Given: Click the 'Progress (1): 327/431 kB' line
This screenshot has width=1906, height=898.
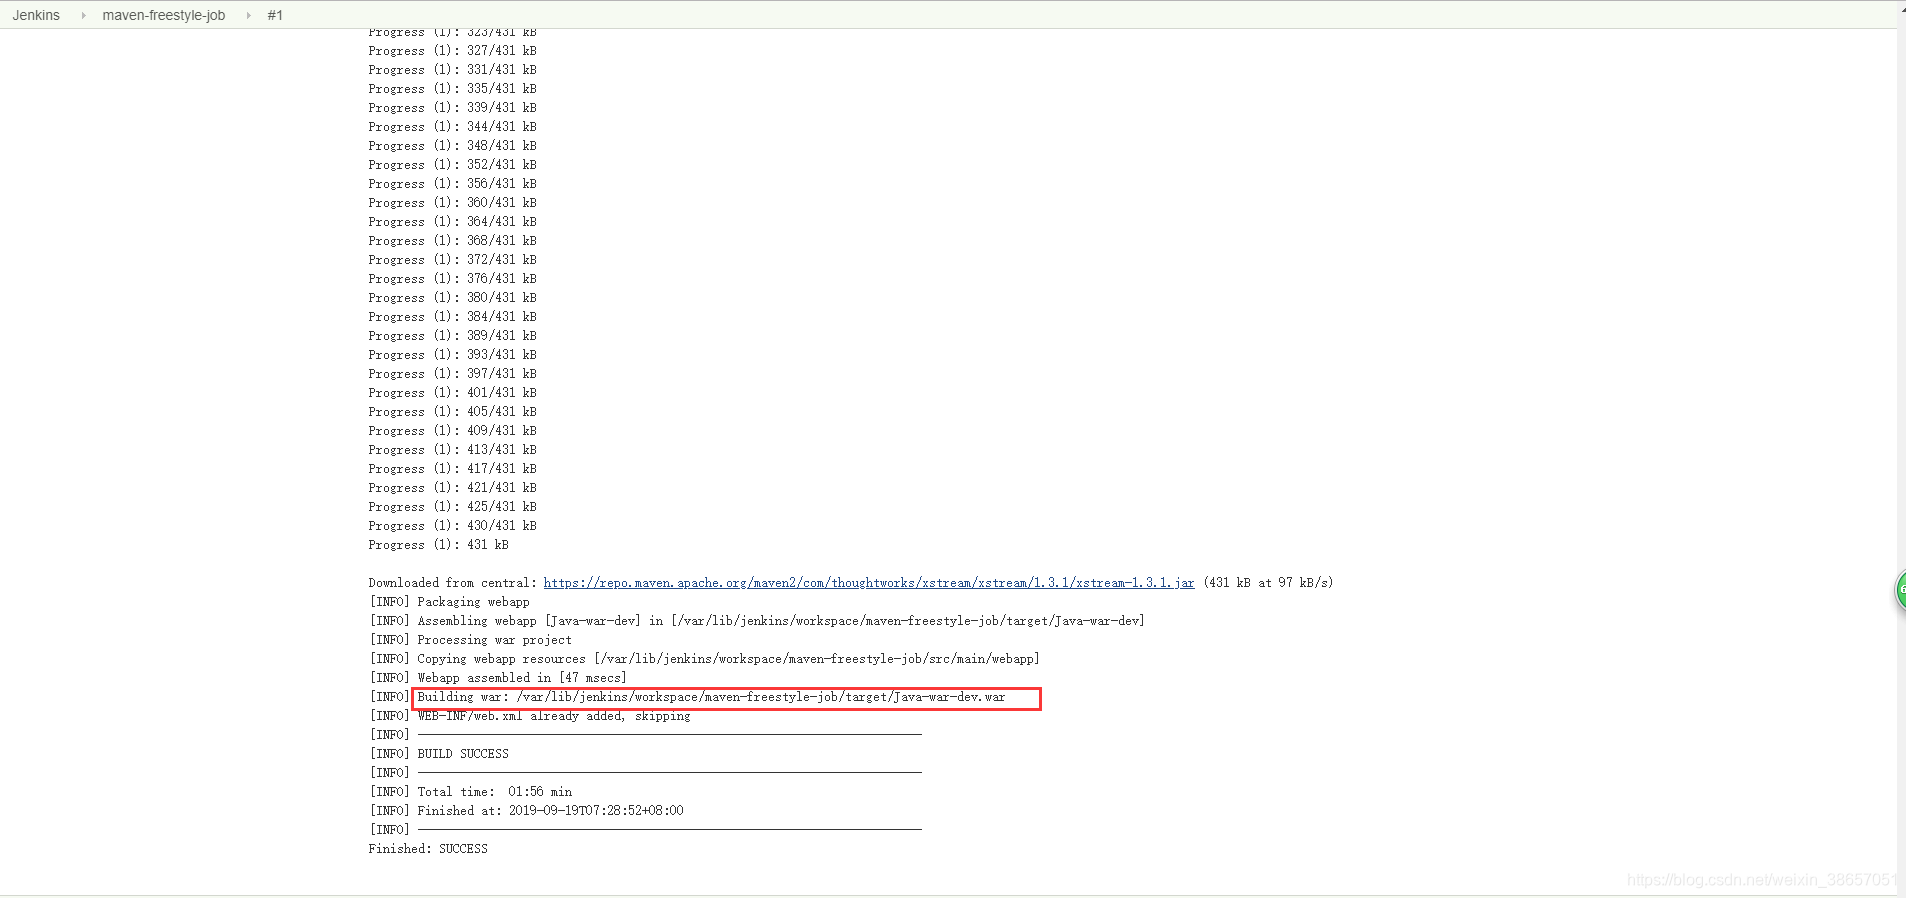Looking at the screenshot, I should pos(452,51).
